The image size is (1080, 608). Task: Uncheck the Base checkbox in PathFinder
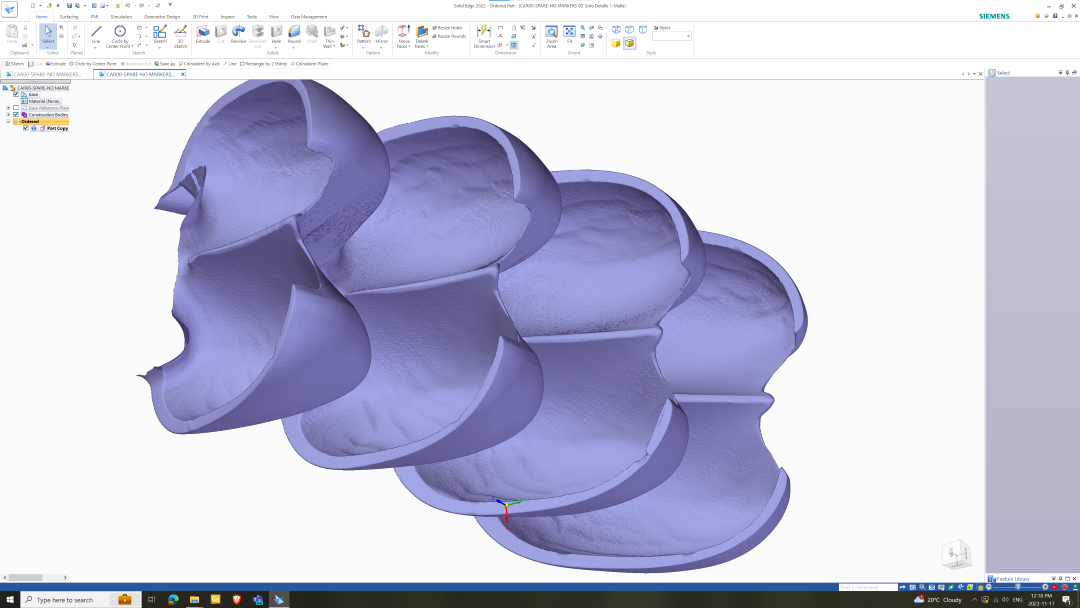coord(16,94)
